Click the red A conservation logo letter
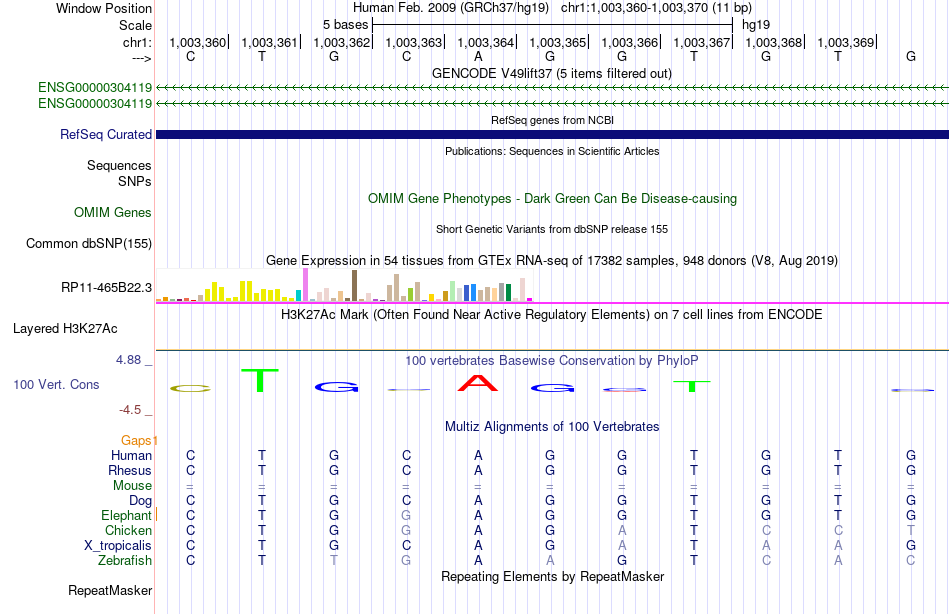 coord(478,383)
